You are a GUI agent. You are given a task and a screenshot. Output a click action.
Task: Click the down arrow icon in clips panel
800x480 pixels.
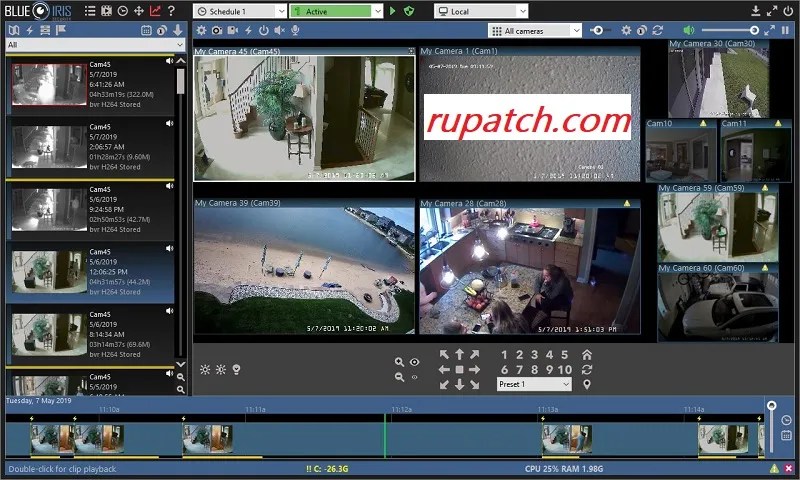[178, 30]
